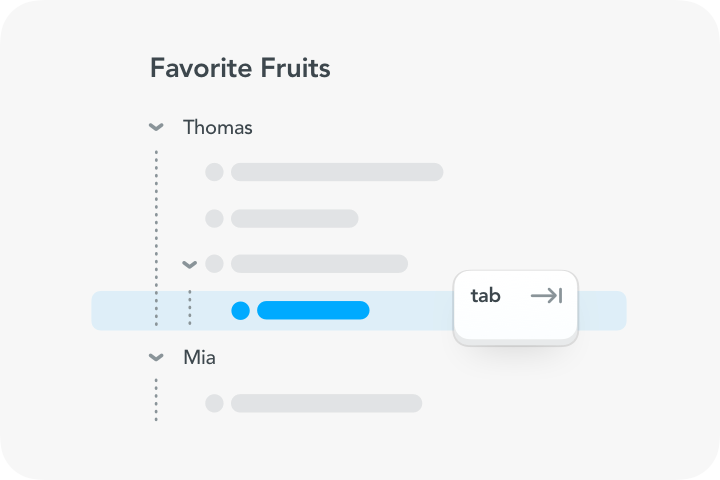Select the placeholder item under Mia
Image resolution: width=720 pixels, height=480 pixels.
[326, 403]
